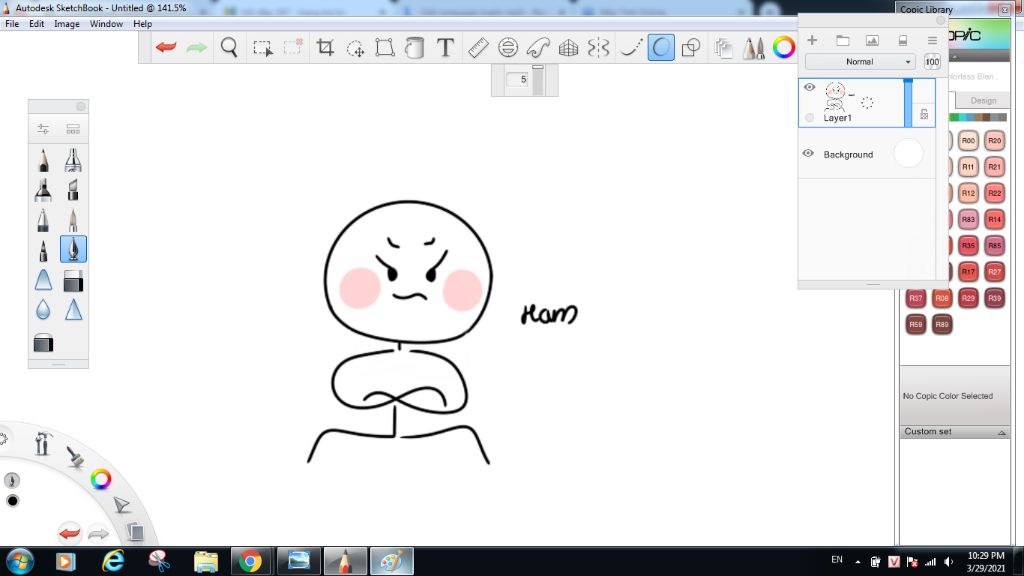Image resolution: width=1024 pixels, height=576 pixels.
Task: Open the Perspective Guides tool
Action: point(568,48)
